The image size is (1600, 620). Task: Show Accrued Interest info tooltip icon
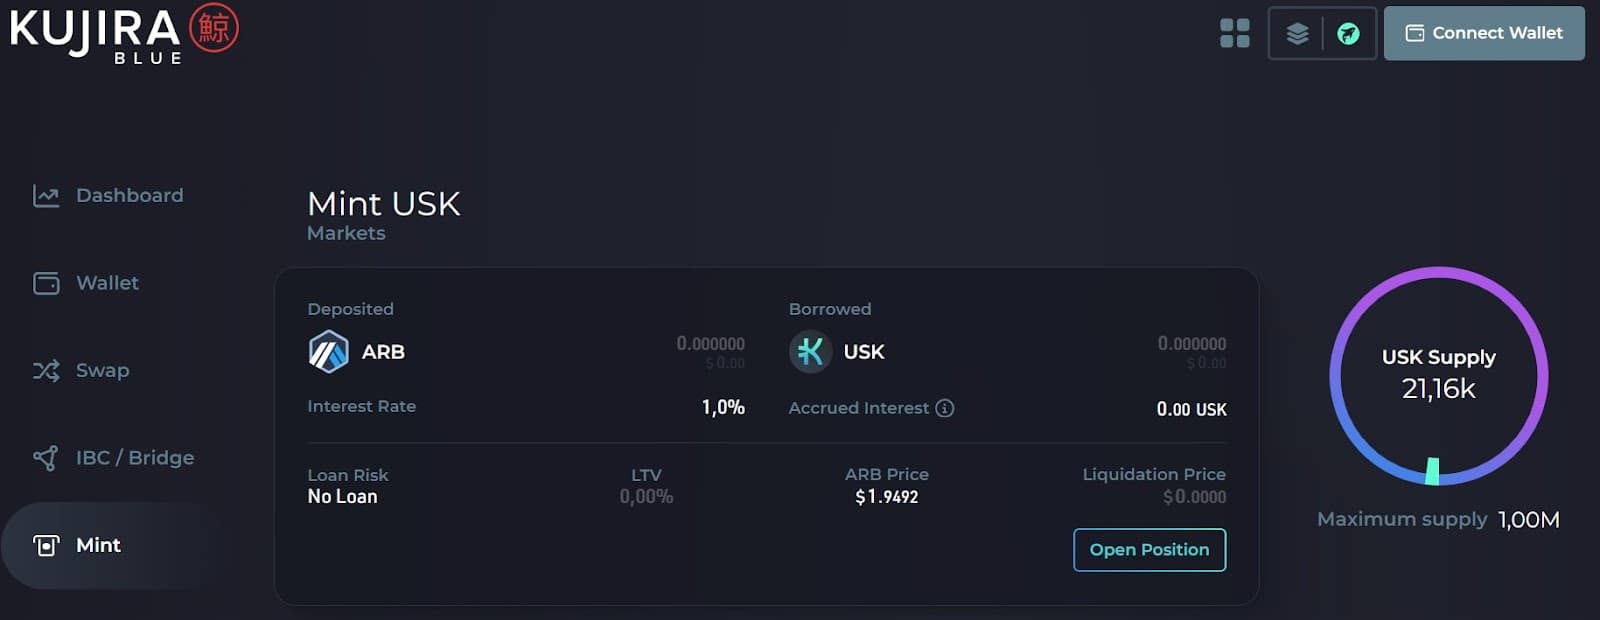pyautogui.click(x=945, y=408)
